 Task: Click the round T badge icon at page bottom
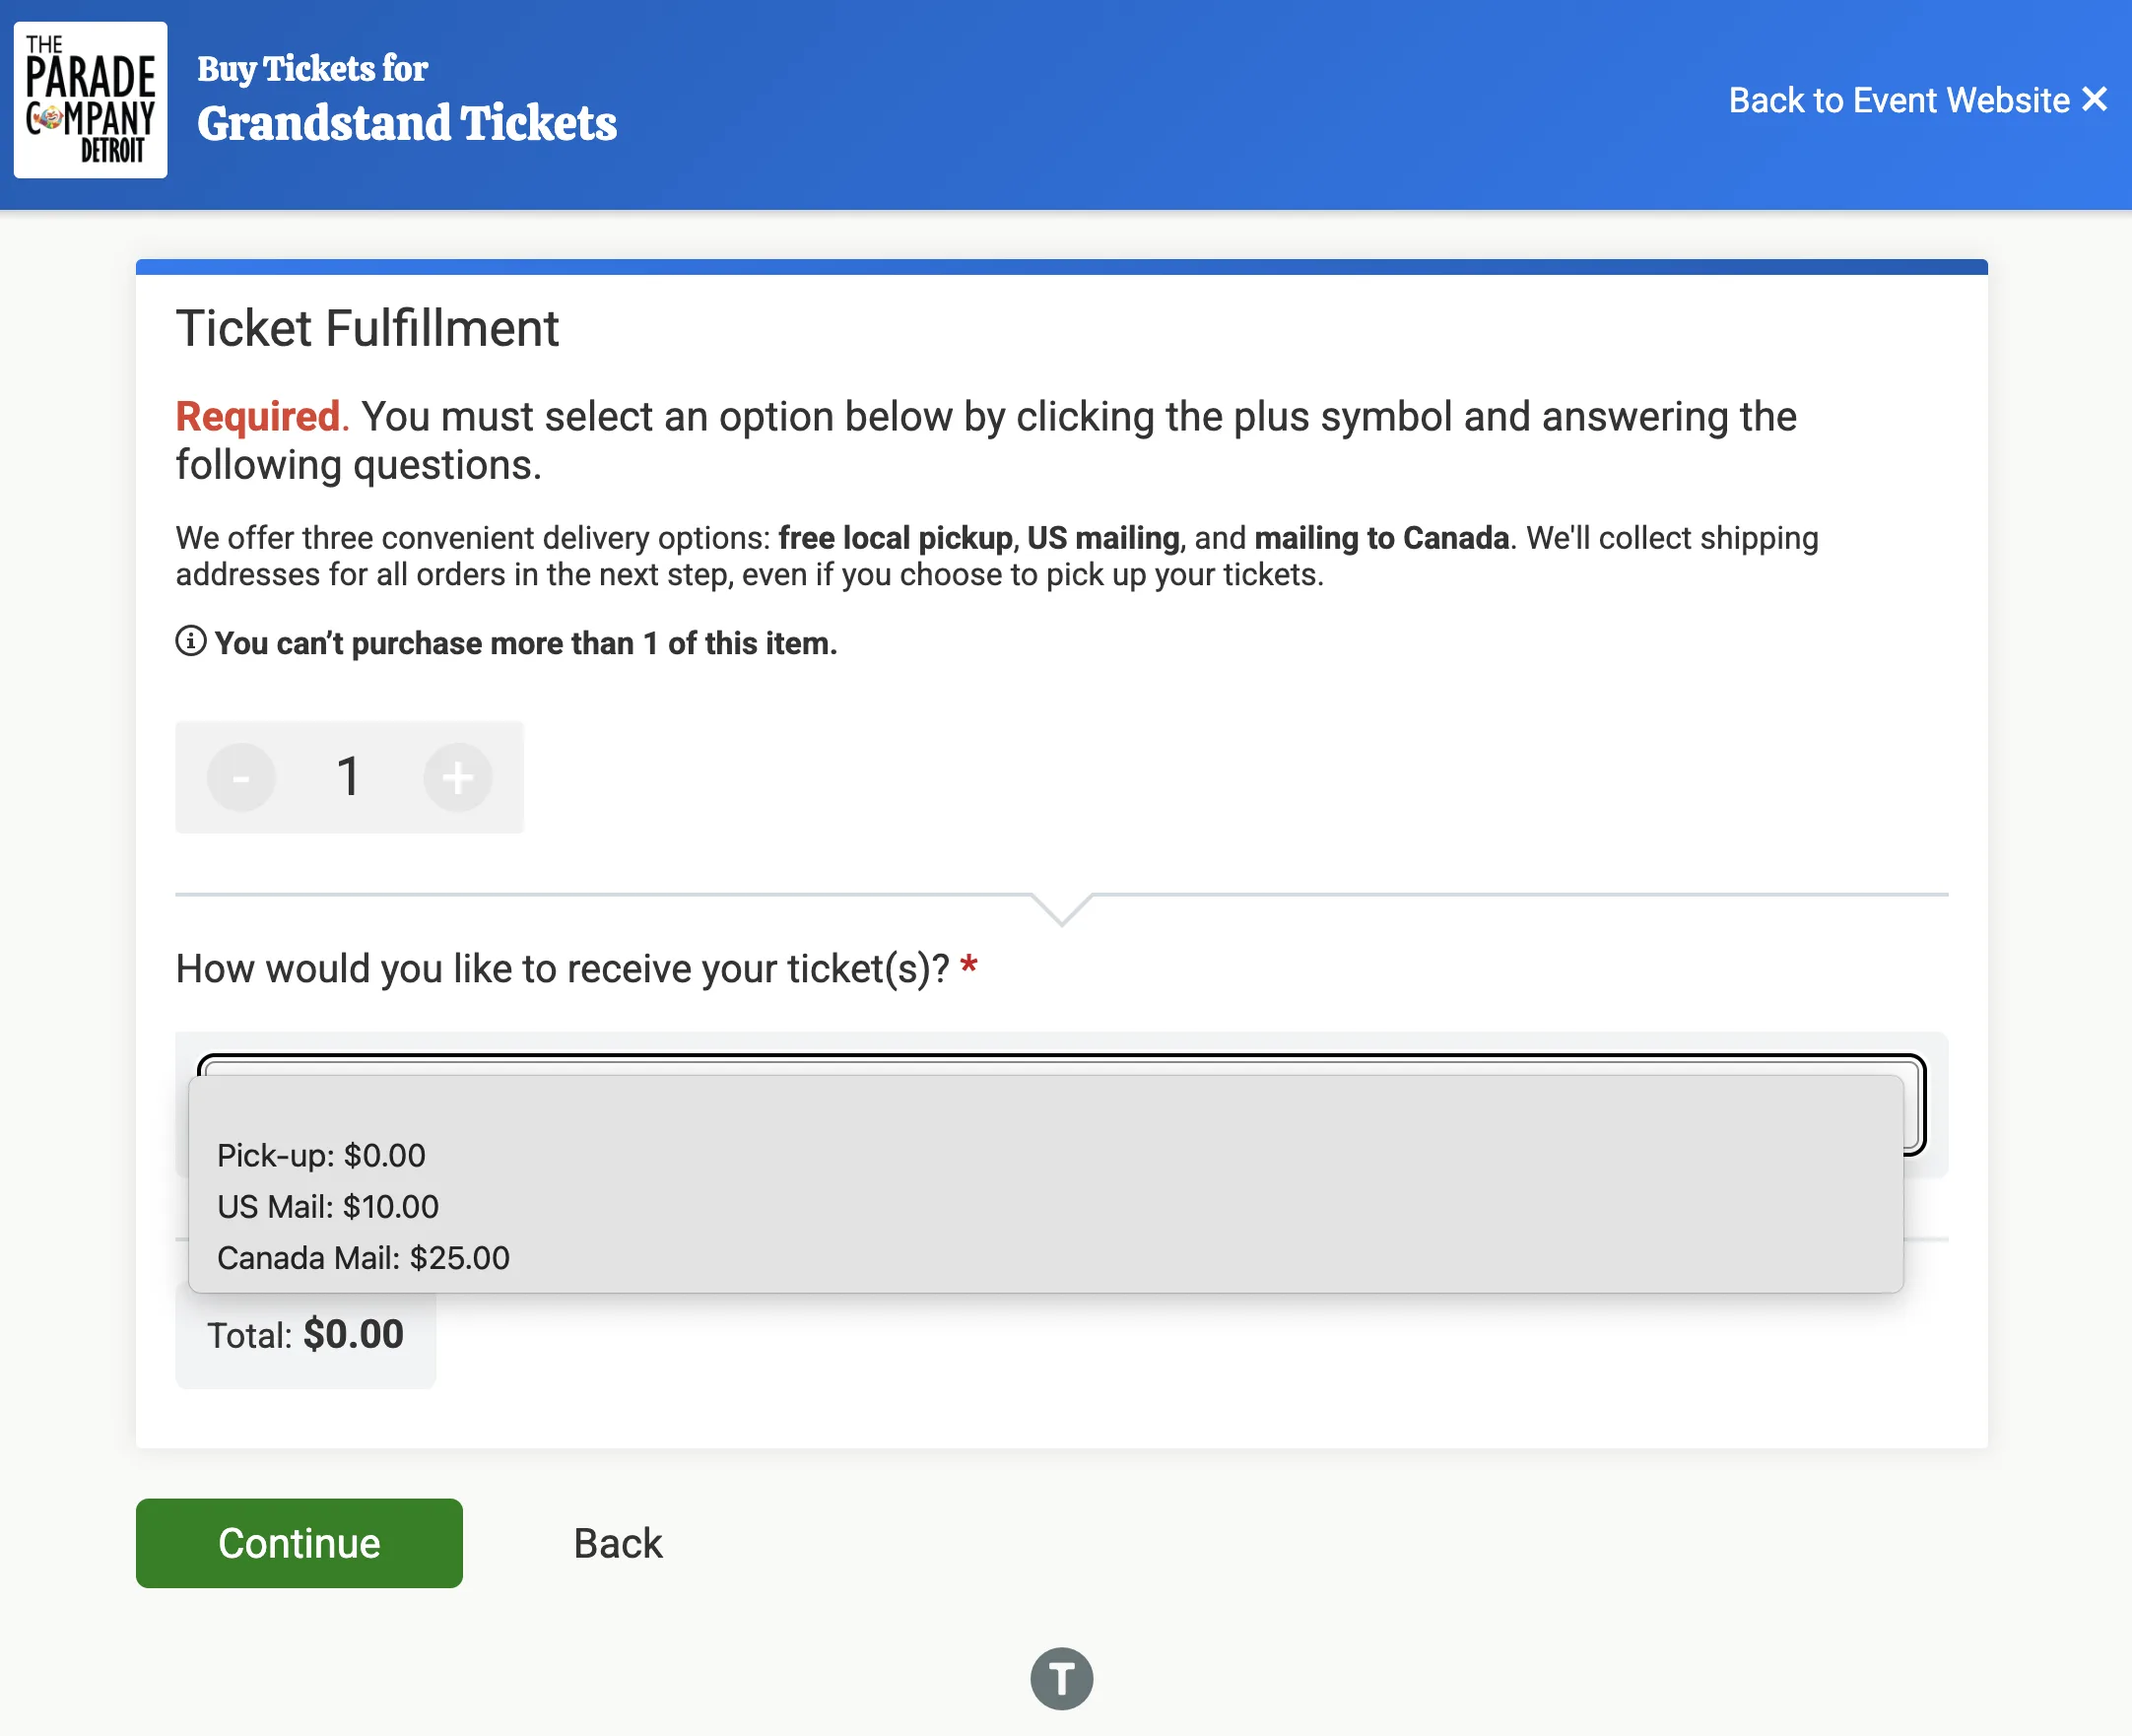click(1062, 1678)
